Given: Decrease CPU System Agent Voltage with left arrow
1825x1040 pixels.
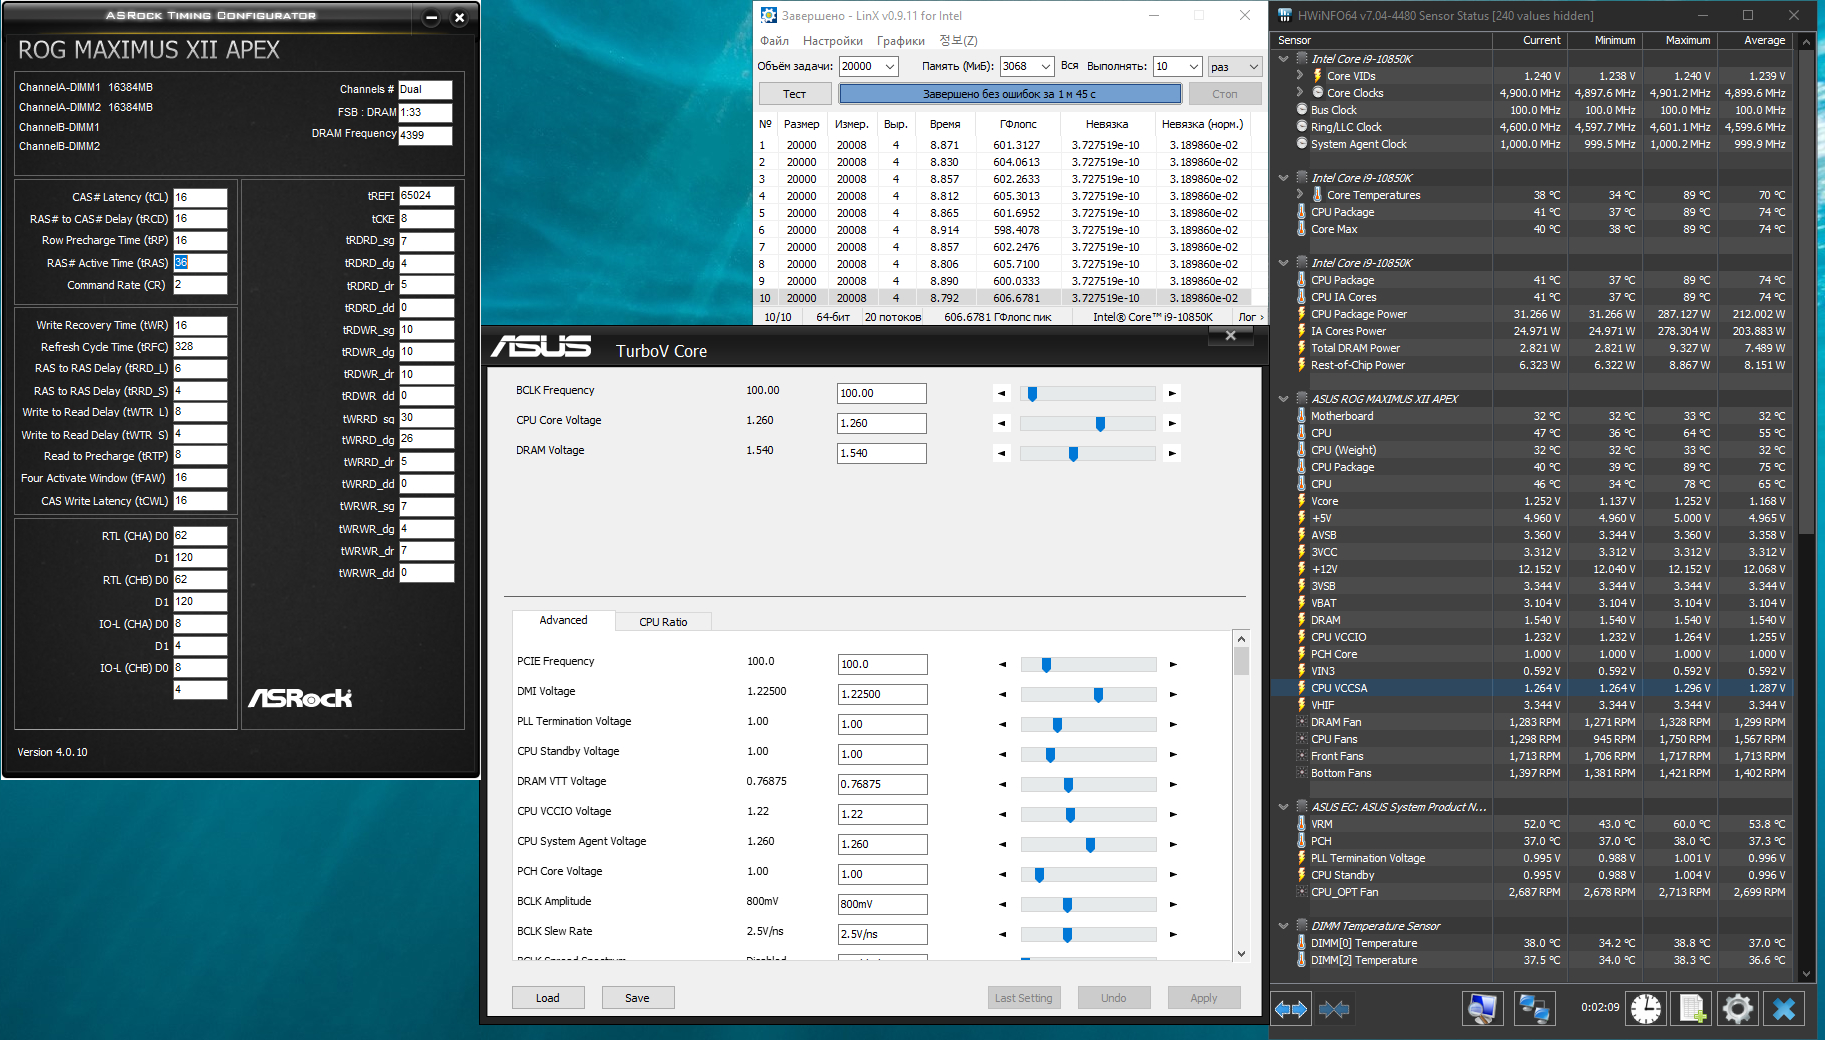Looking at the screenshot, I should tap(1003, 844).
